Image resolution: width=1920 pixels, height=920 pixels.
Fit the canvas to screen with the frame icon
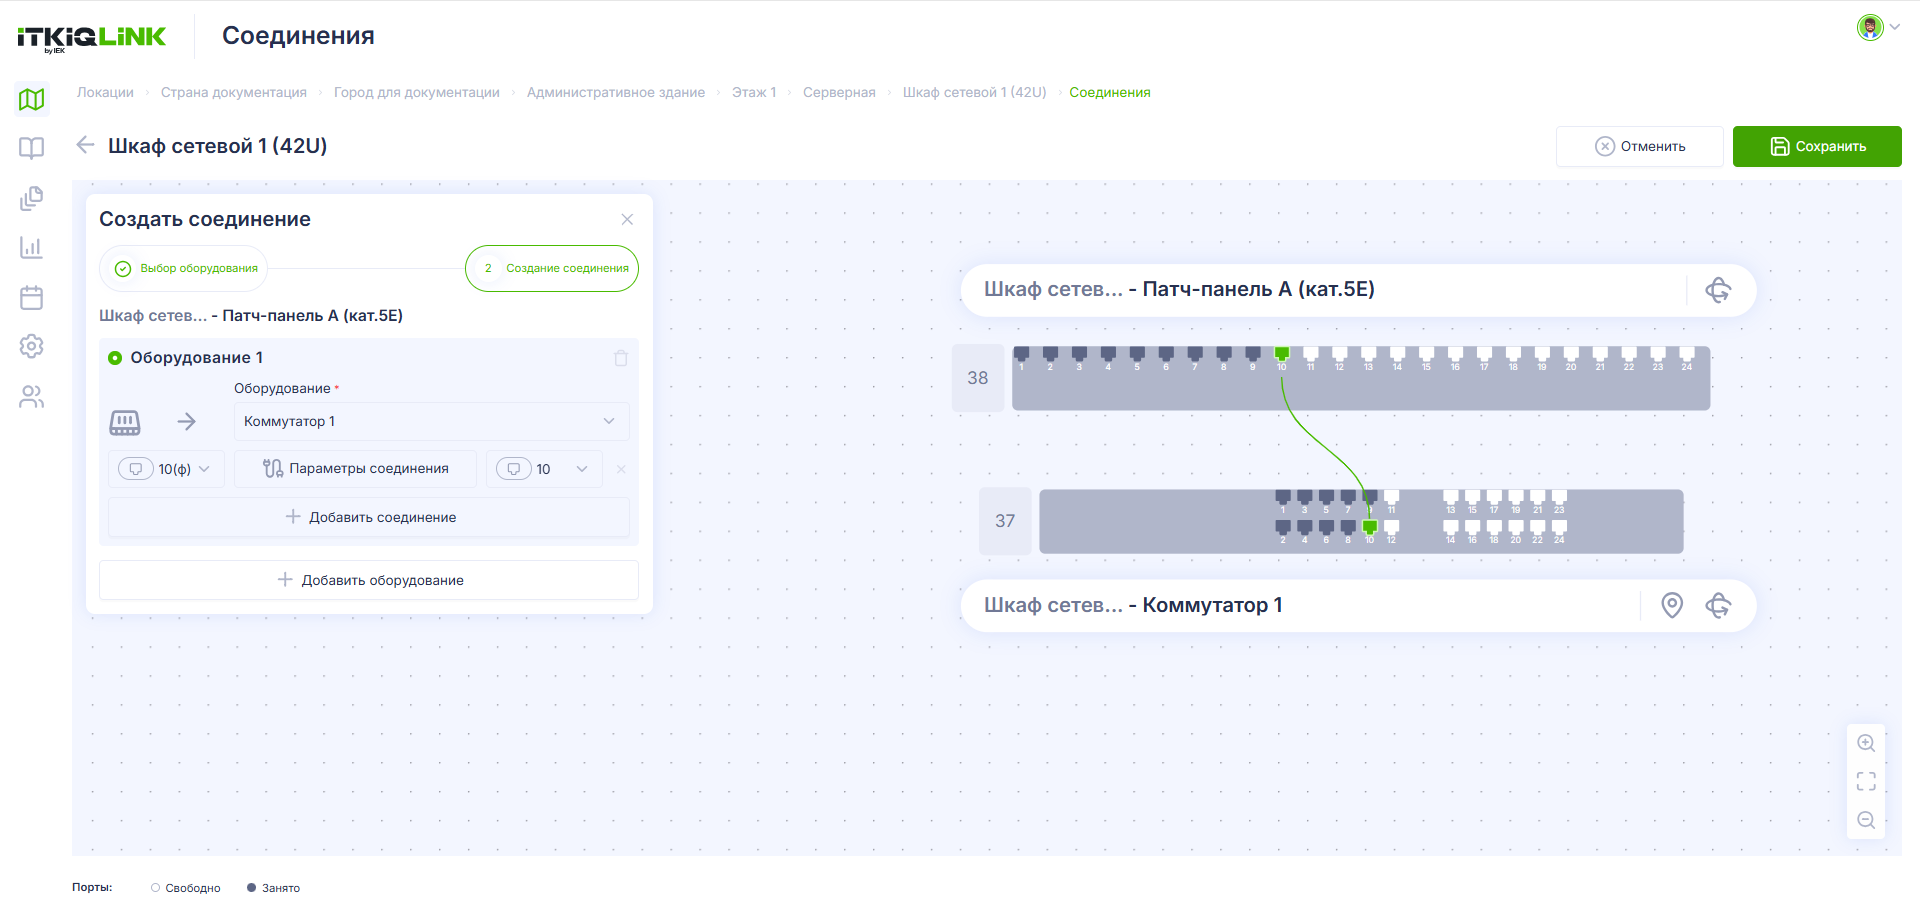click(1866, 781)
